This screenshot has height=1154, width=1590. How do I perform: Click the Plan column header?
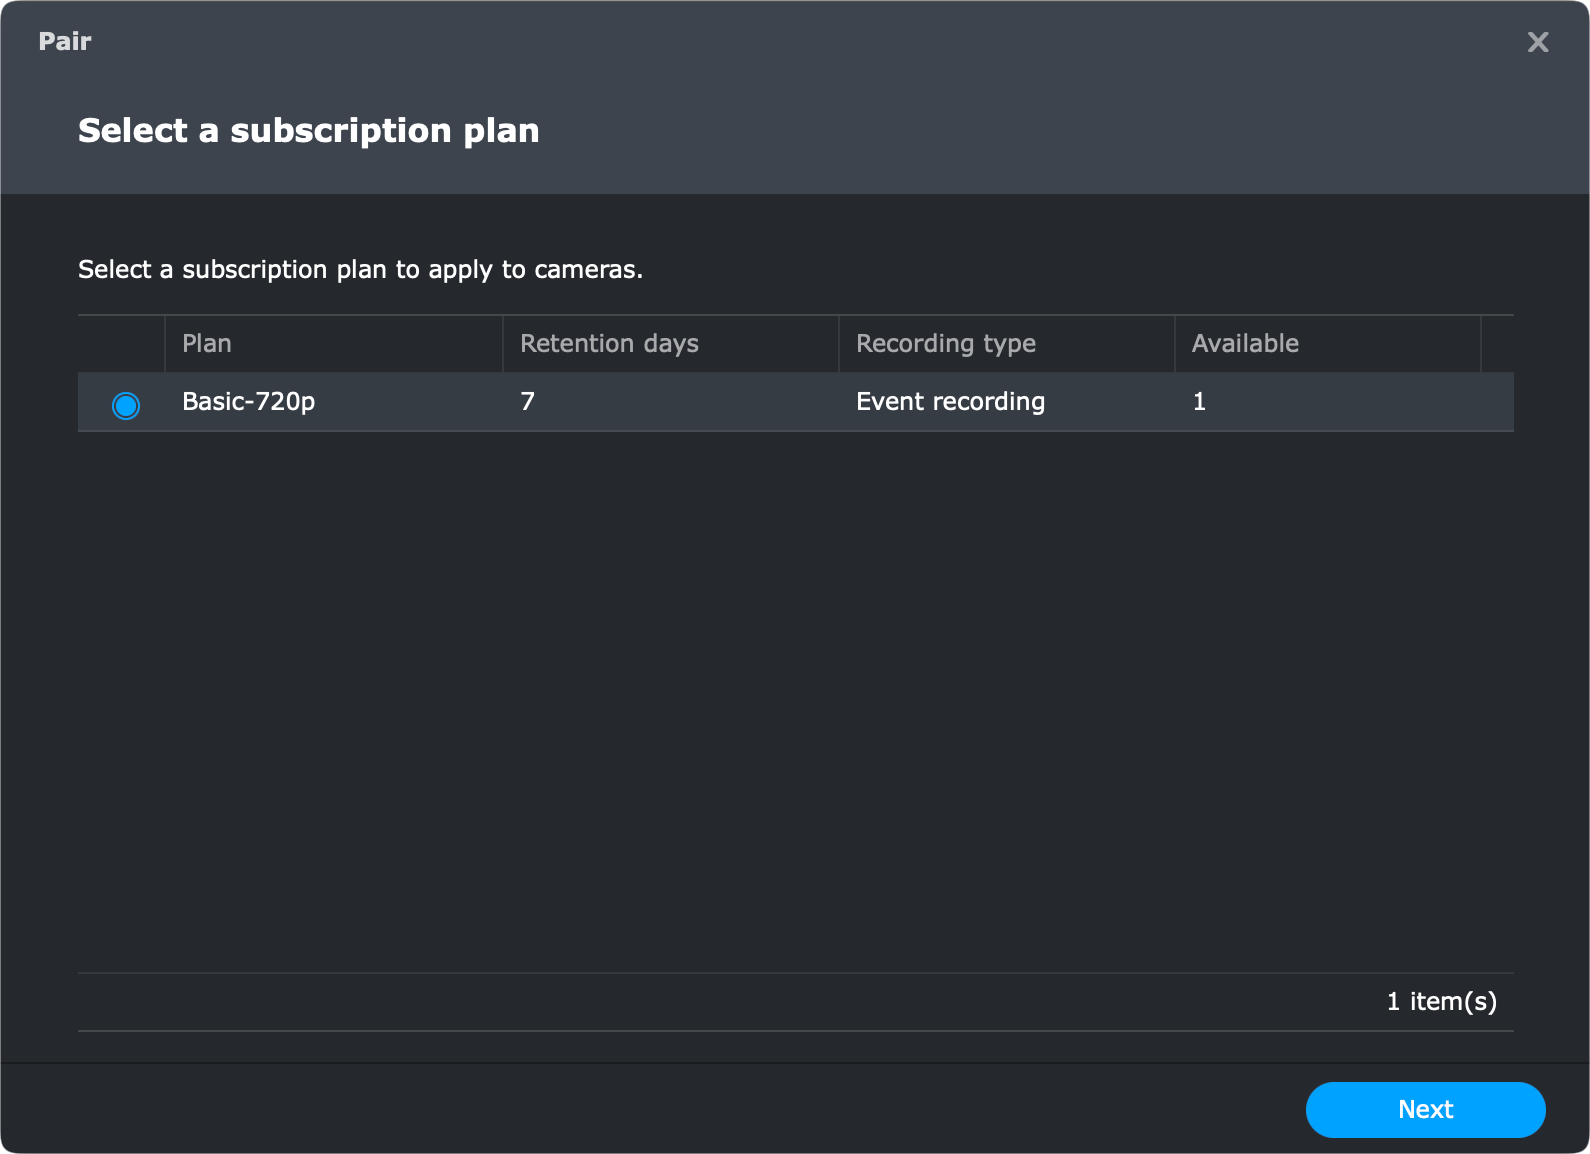click(x=334, y=344)
